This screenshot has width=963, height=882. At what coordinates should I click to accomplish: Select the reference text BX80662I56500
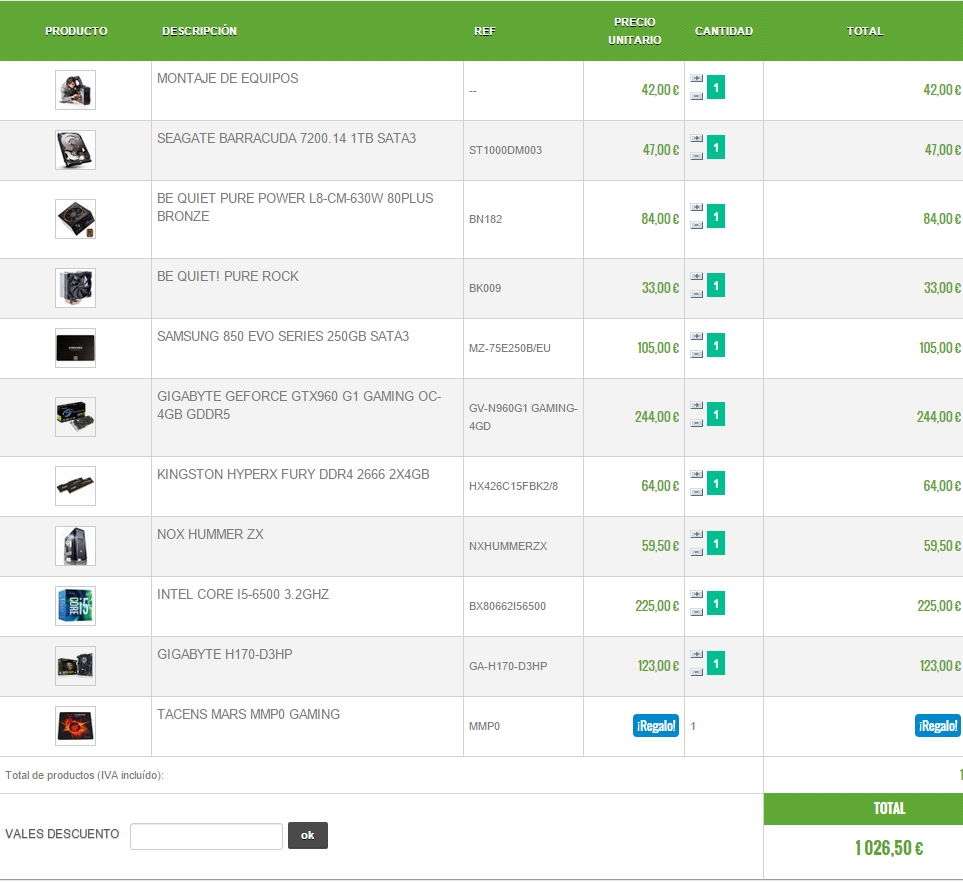(x=507, y=606)
